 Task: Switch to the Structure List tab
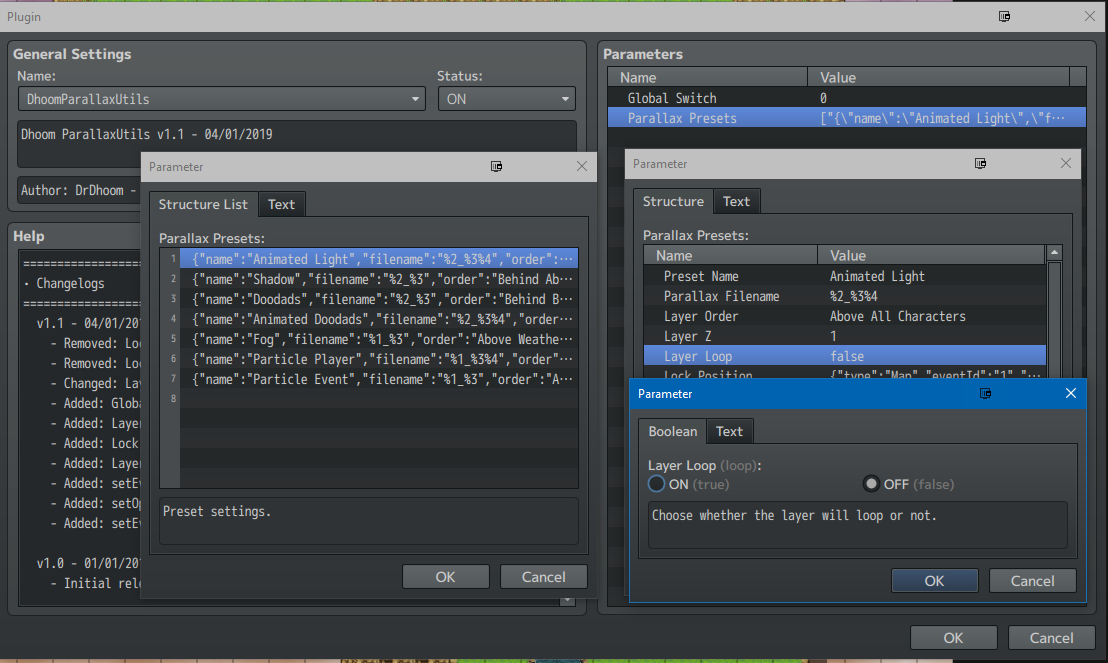203,204
